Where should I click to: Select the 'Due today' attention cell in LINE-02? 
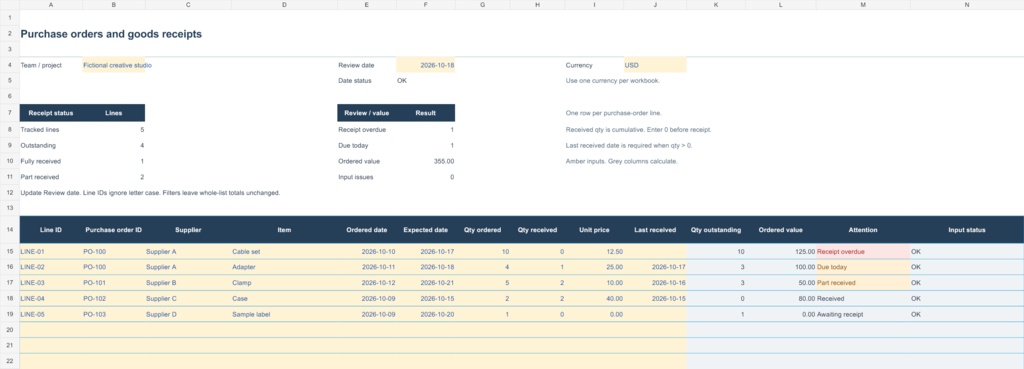863,267
